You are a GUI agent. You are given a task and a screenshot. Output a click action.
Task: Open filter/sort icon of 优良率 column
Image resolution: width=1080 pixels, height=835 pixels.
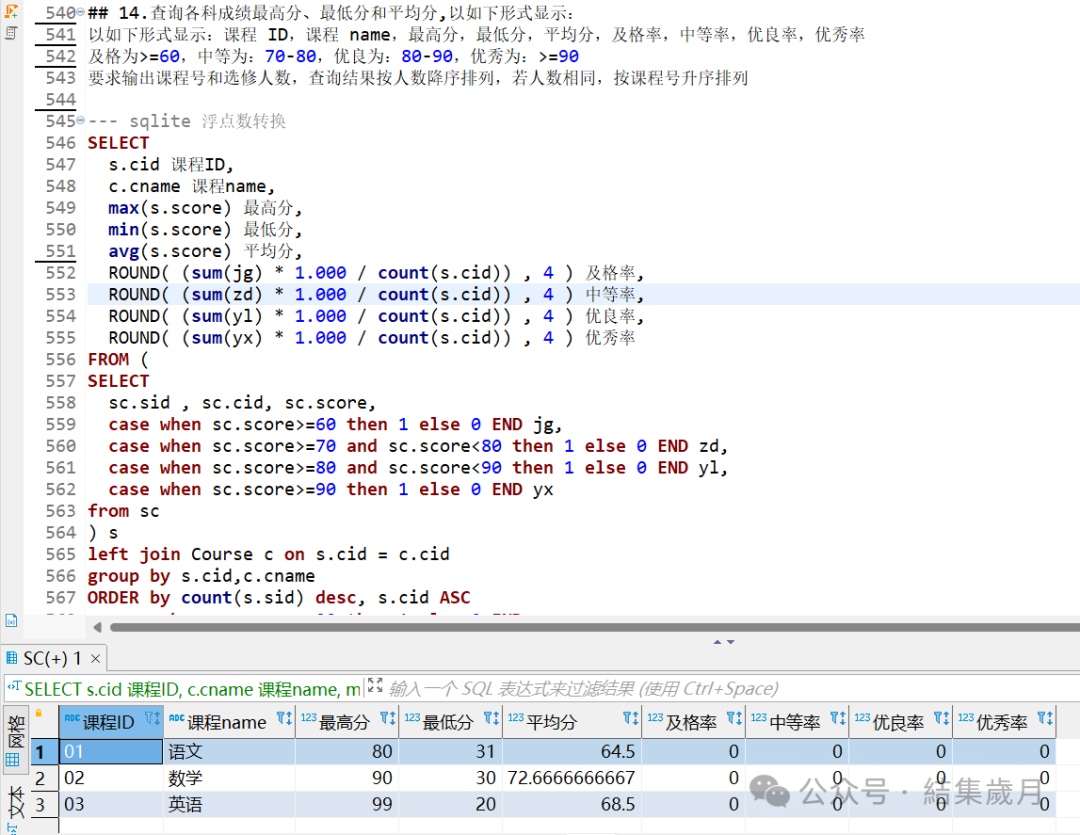941,719
